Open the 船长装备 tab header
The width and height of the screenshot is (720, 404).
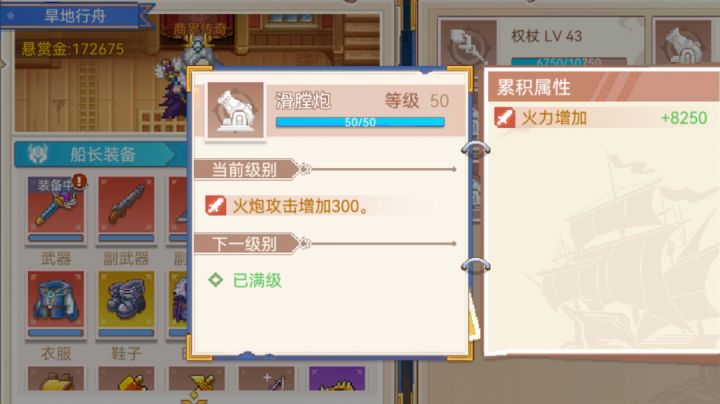point(95,154)
